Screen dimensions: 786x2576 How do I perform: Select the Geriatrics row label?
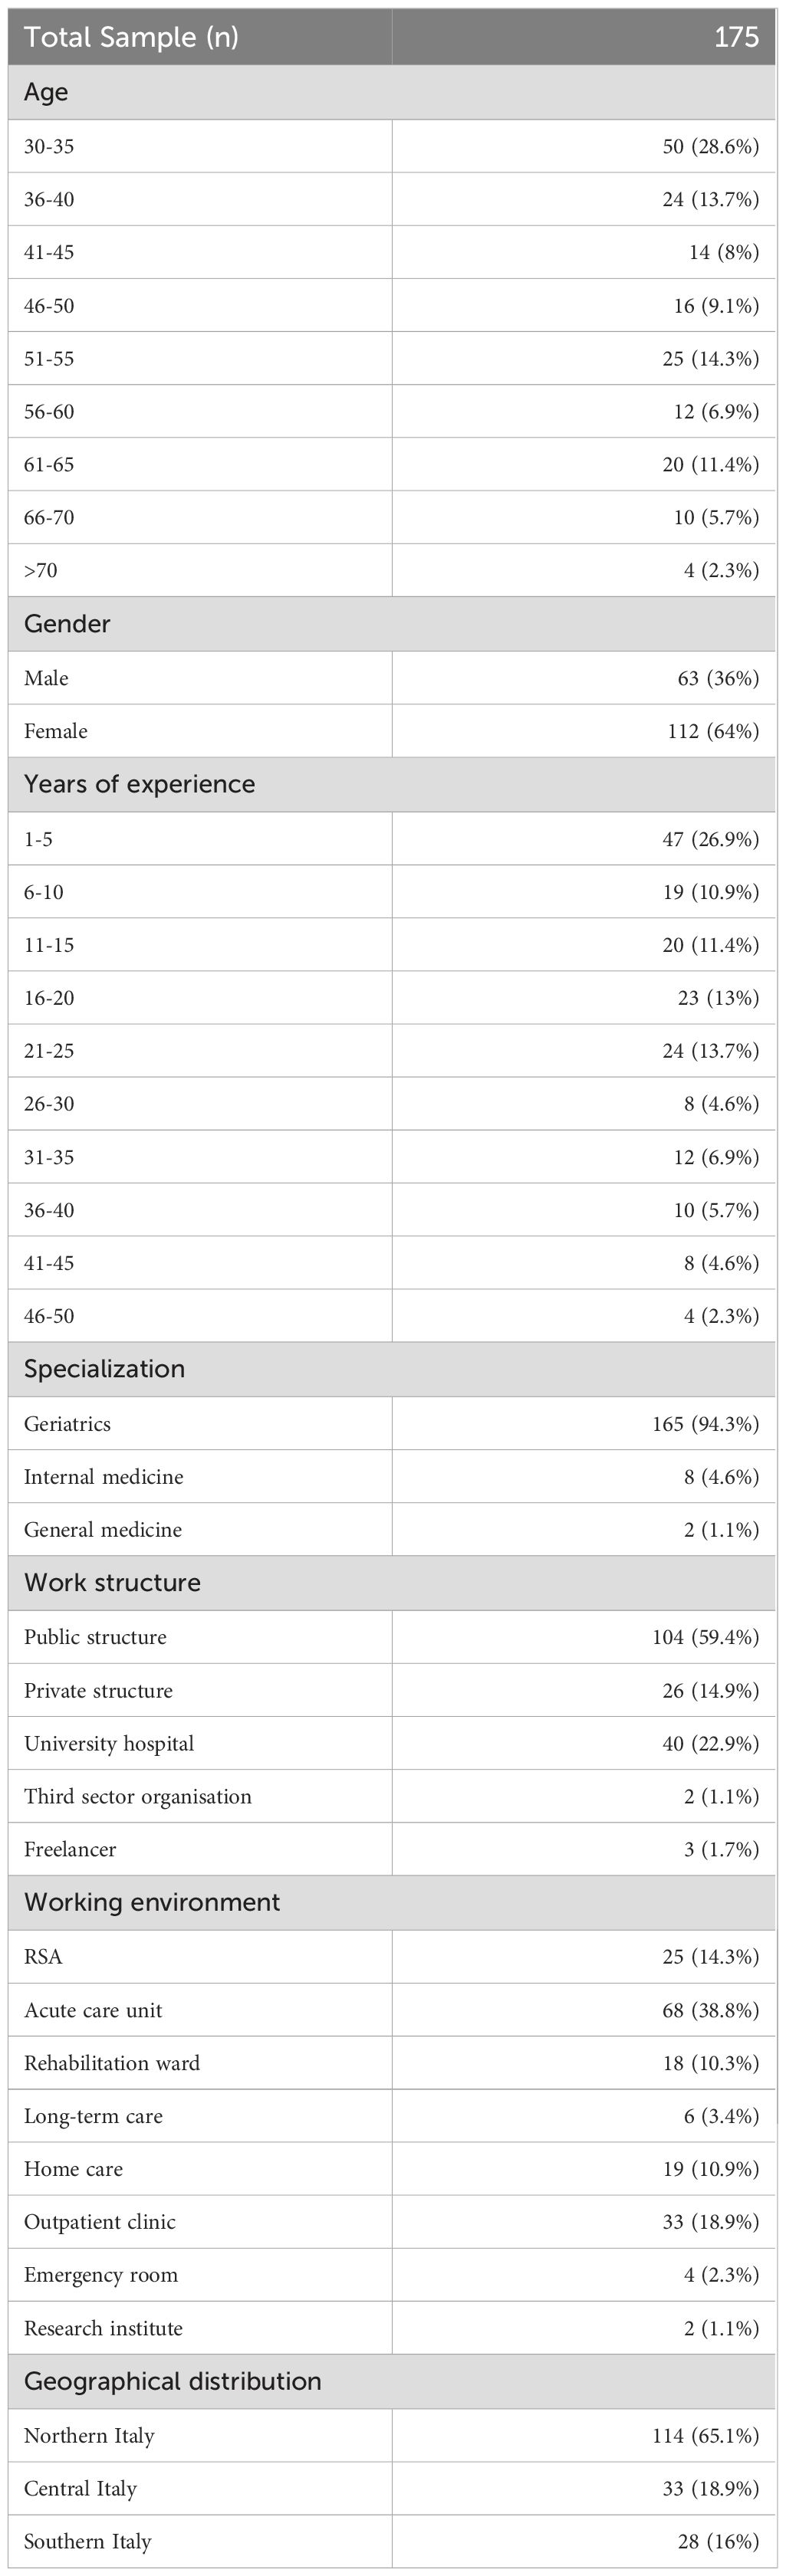point(67,1424)
